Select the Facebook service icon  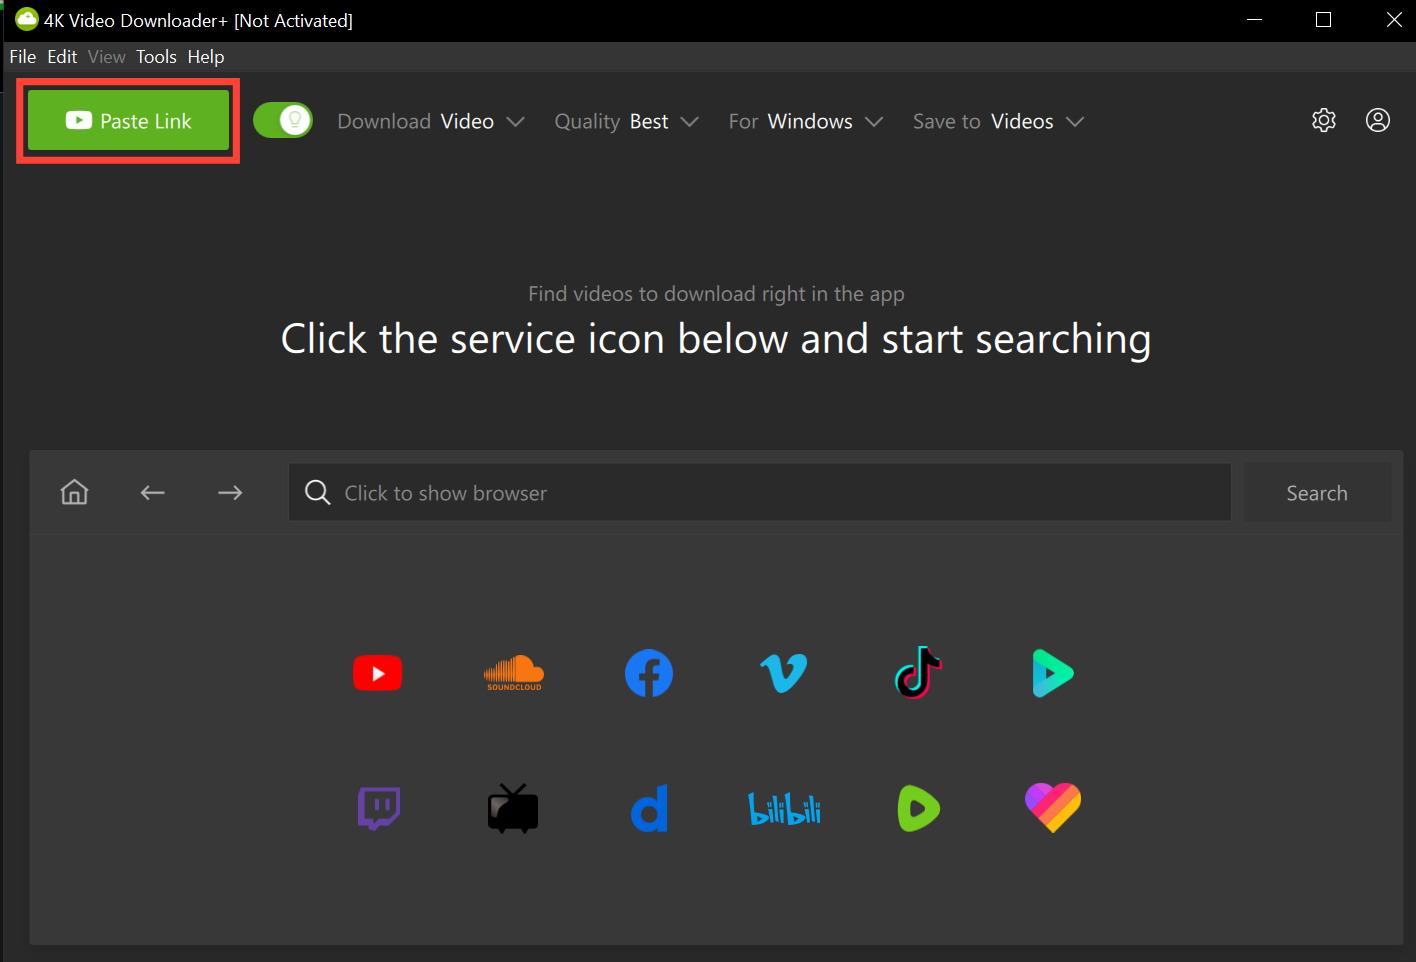(x=649, y=673)
